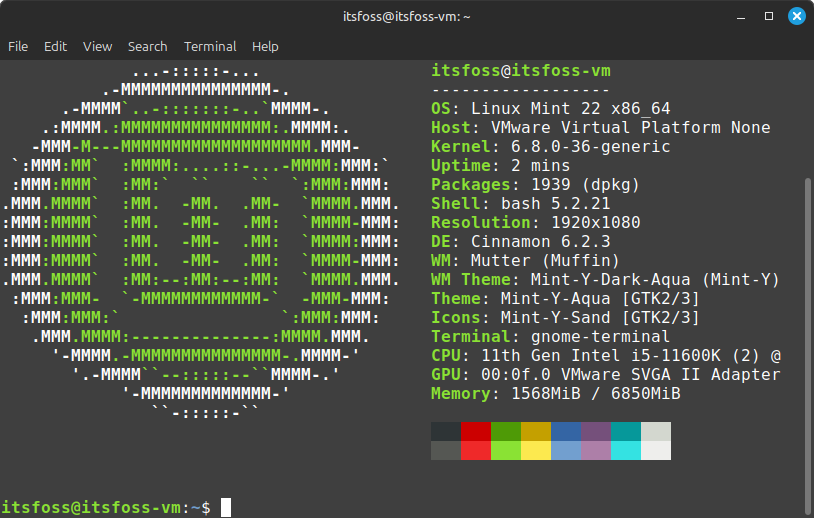Click the Uptime line '2 mins'

[500, 166]
